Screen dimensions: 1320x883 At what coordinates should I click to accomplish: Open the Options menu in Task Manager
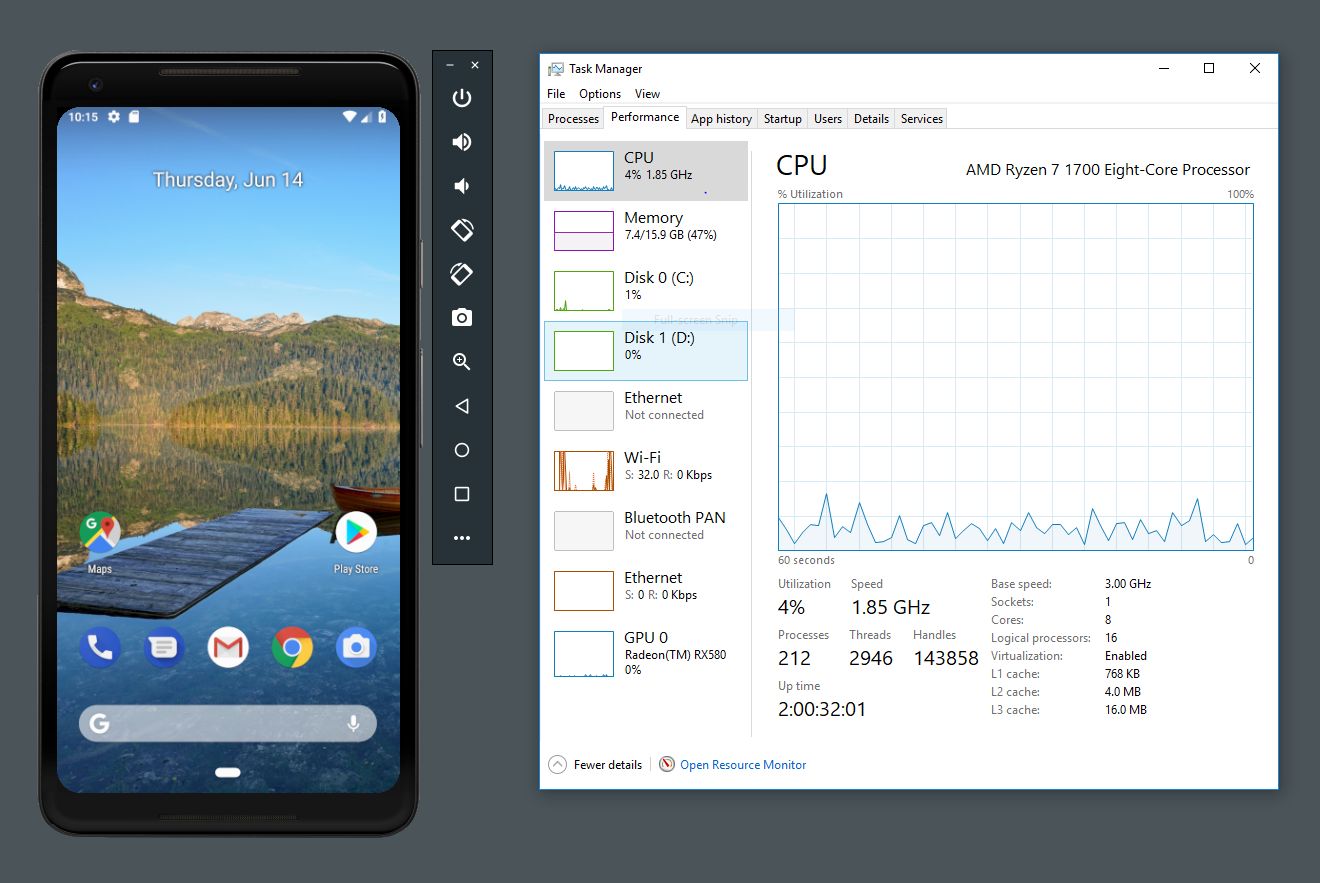[x=599, y=93]
